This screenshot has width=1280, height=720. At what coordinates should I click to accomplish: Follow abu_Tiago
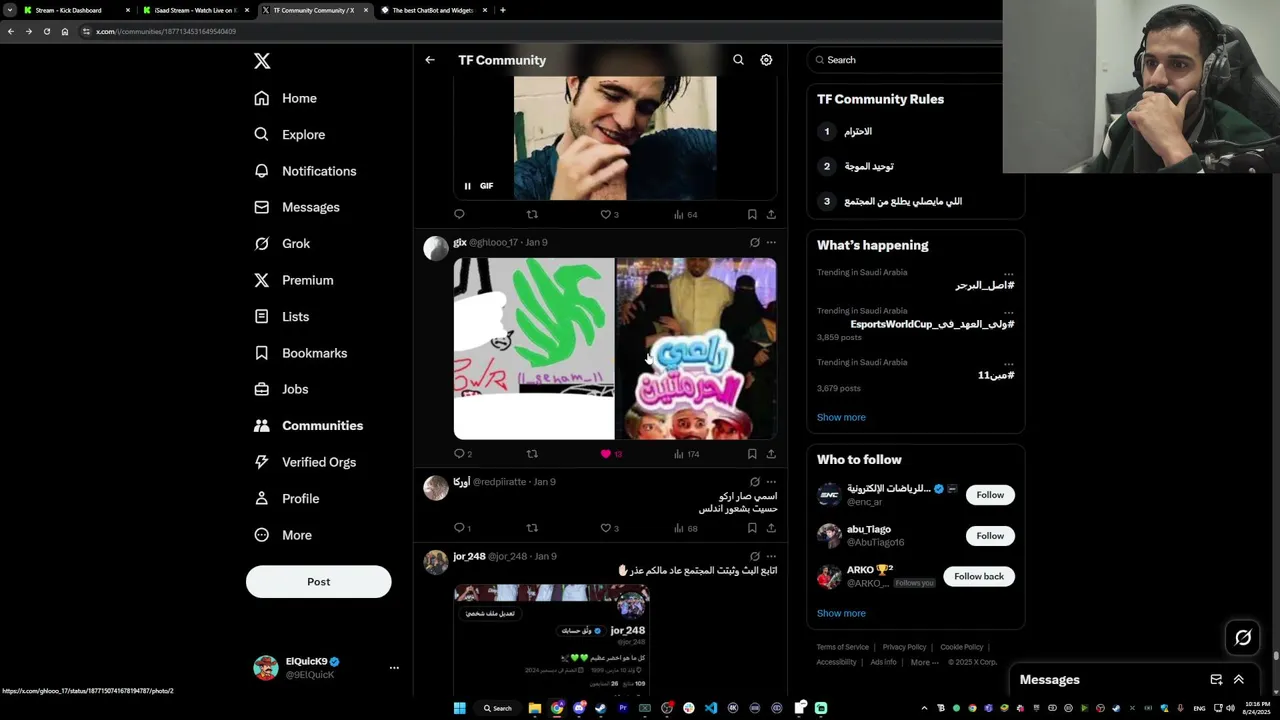(990, 536)
